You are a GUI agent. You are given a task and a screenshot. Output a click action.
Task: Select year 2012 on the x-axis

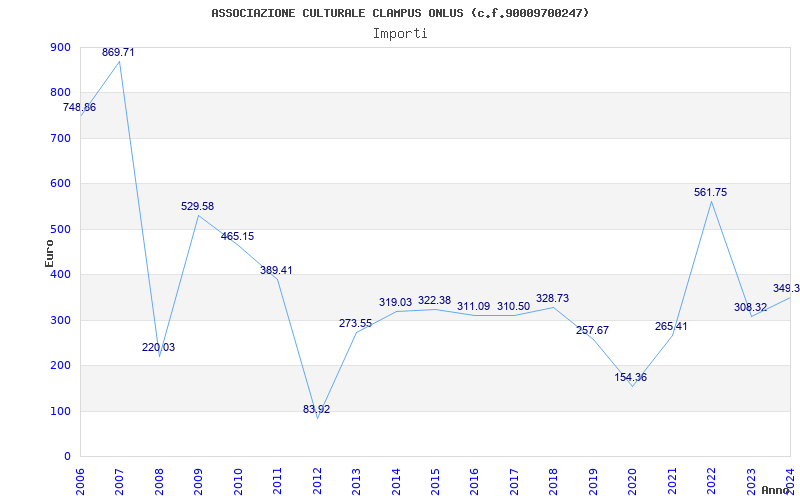click(x=316, y=481)
